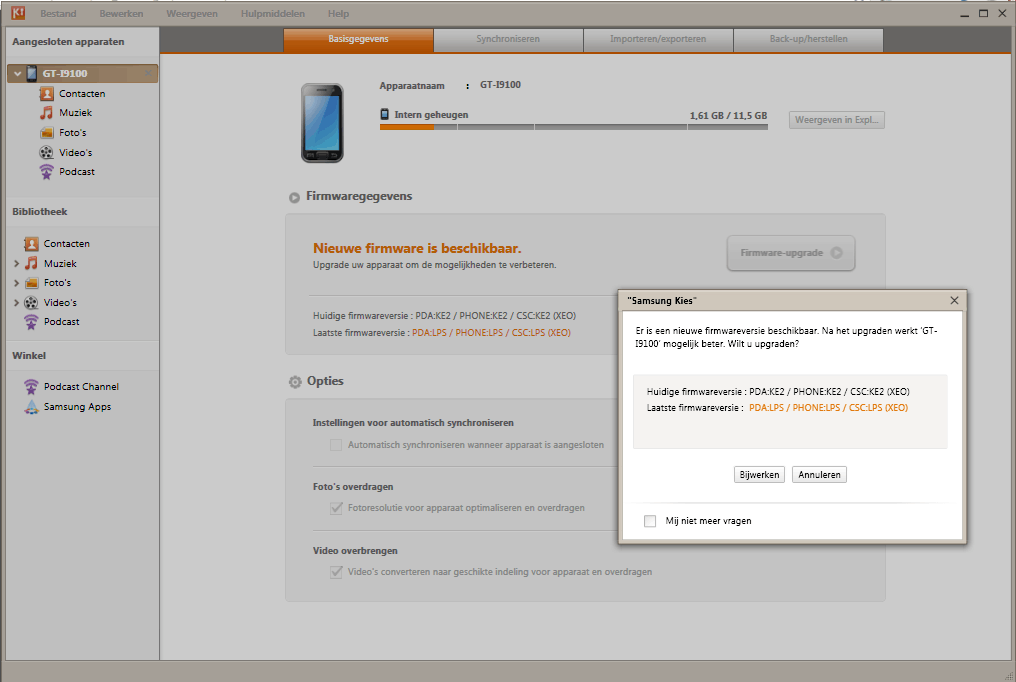The width and height of the screenshot is (1016, 682).
Task: Click the Weergeven in Expl... button
Action: pos(837,120)
